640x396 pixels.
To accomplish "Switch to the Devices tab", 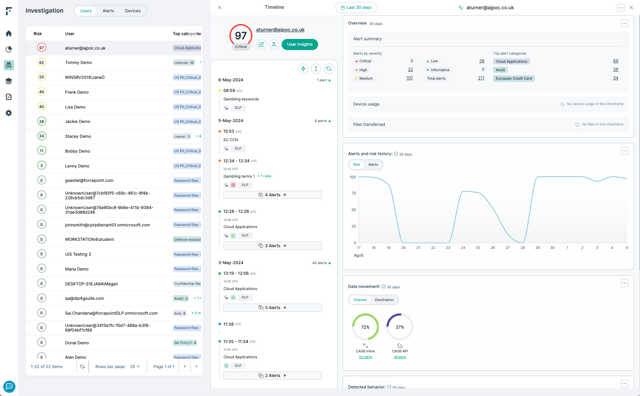I will click(133, 11).
